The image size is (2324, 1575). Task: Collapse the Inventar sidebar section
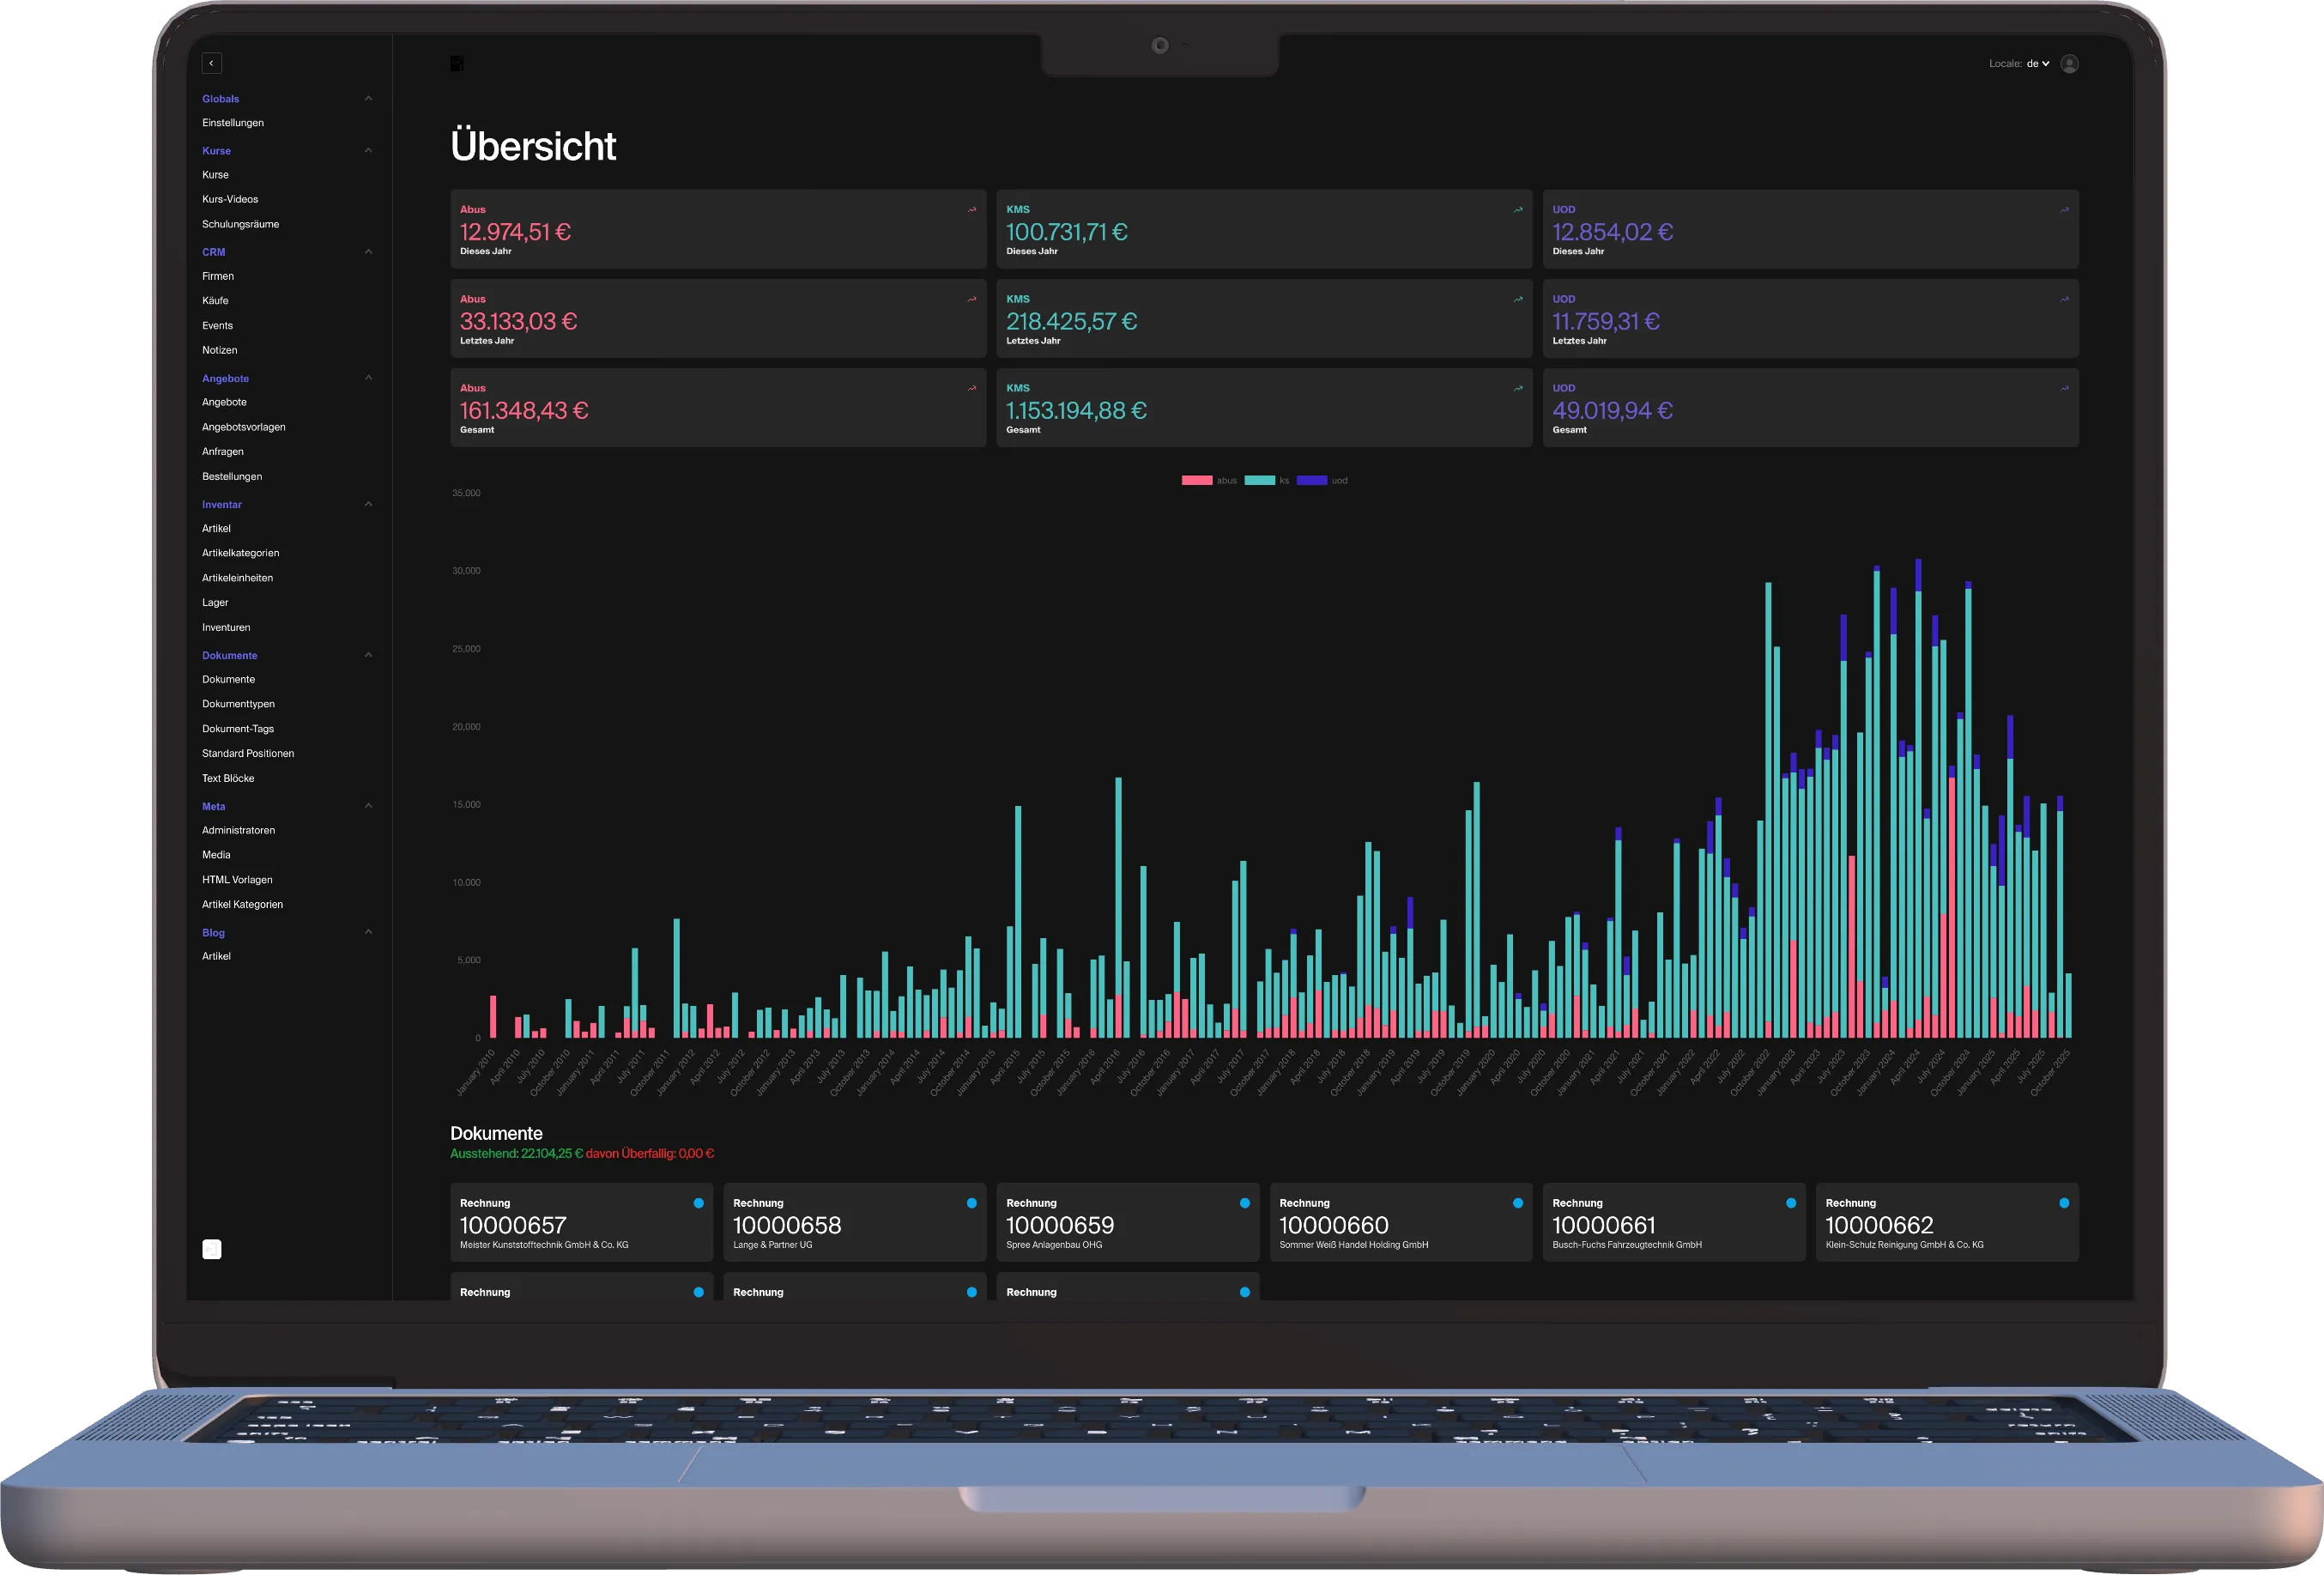(x=368, y=503)
